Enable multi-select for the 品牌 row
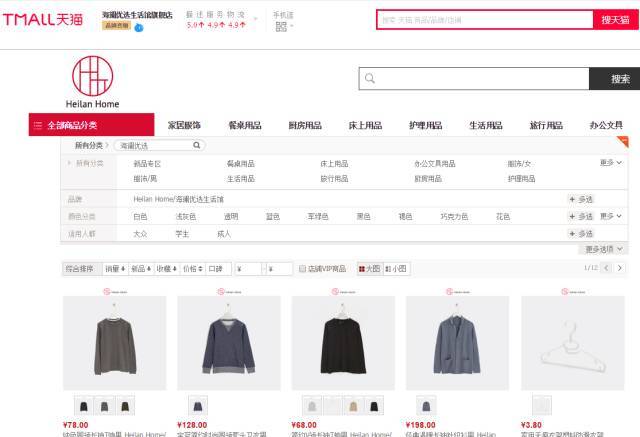Screen dimensions: 640x437 tap(581, 199)
